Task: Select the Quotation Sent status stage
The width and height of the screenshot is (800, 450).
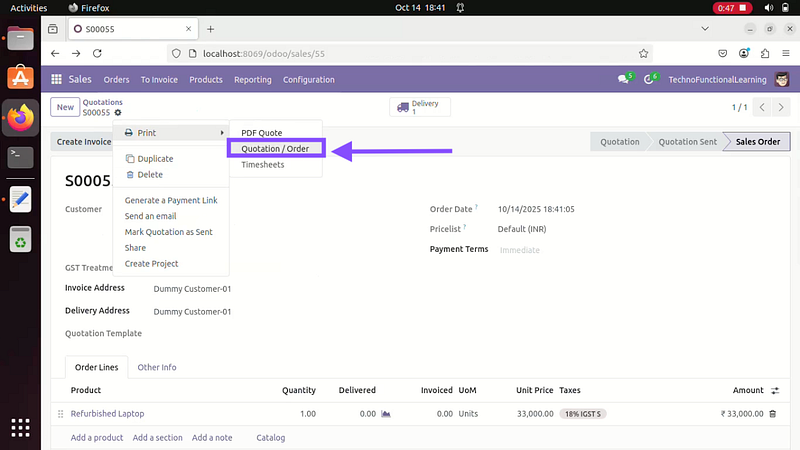Action: pyautogui.click(x=687, y=142)
